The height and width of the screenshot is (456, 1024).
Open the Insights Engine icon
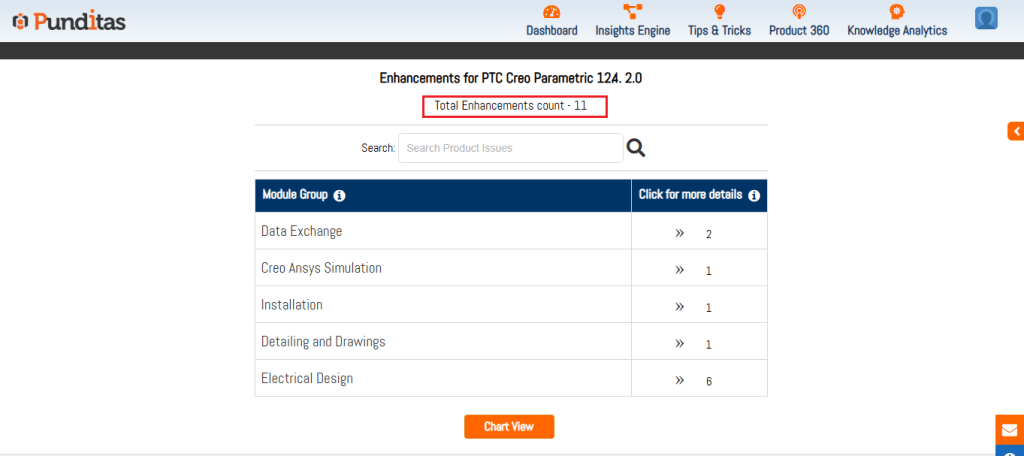tap(632, 12)
